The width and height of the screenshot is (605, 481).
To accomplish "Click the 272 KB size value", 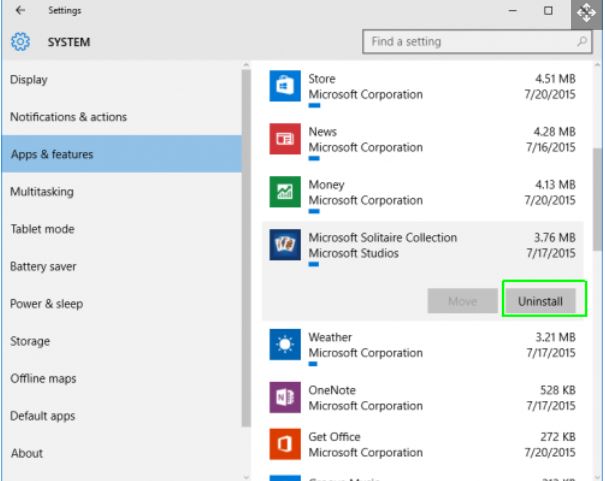I will coord(558,437).
